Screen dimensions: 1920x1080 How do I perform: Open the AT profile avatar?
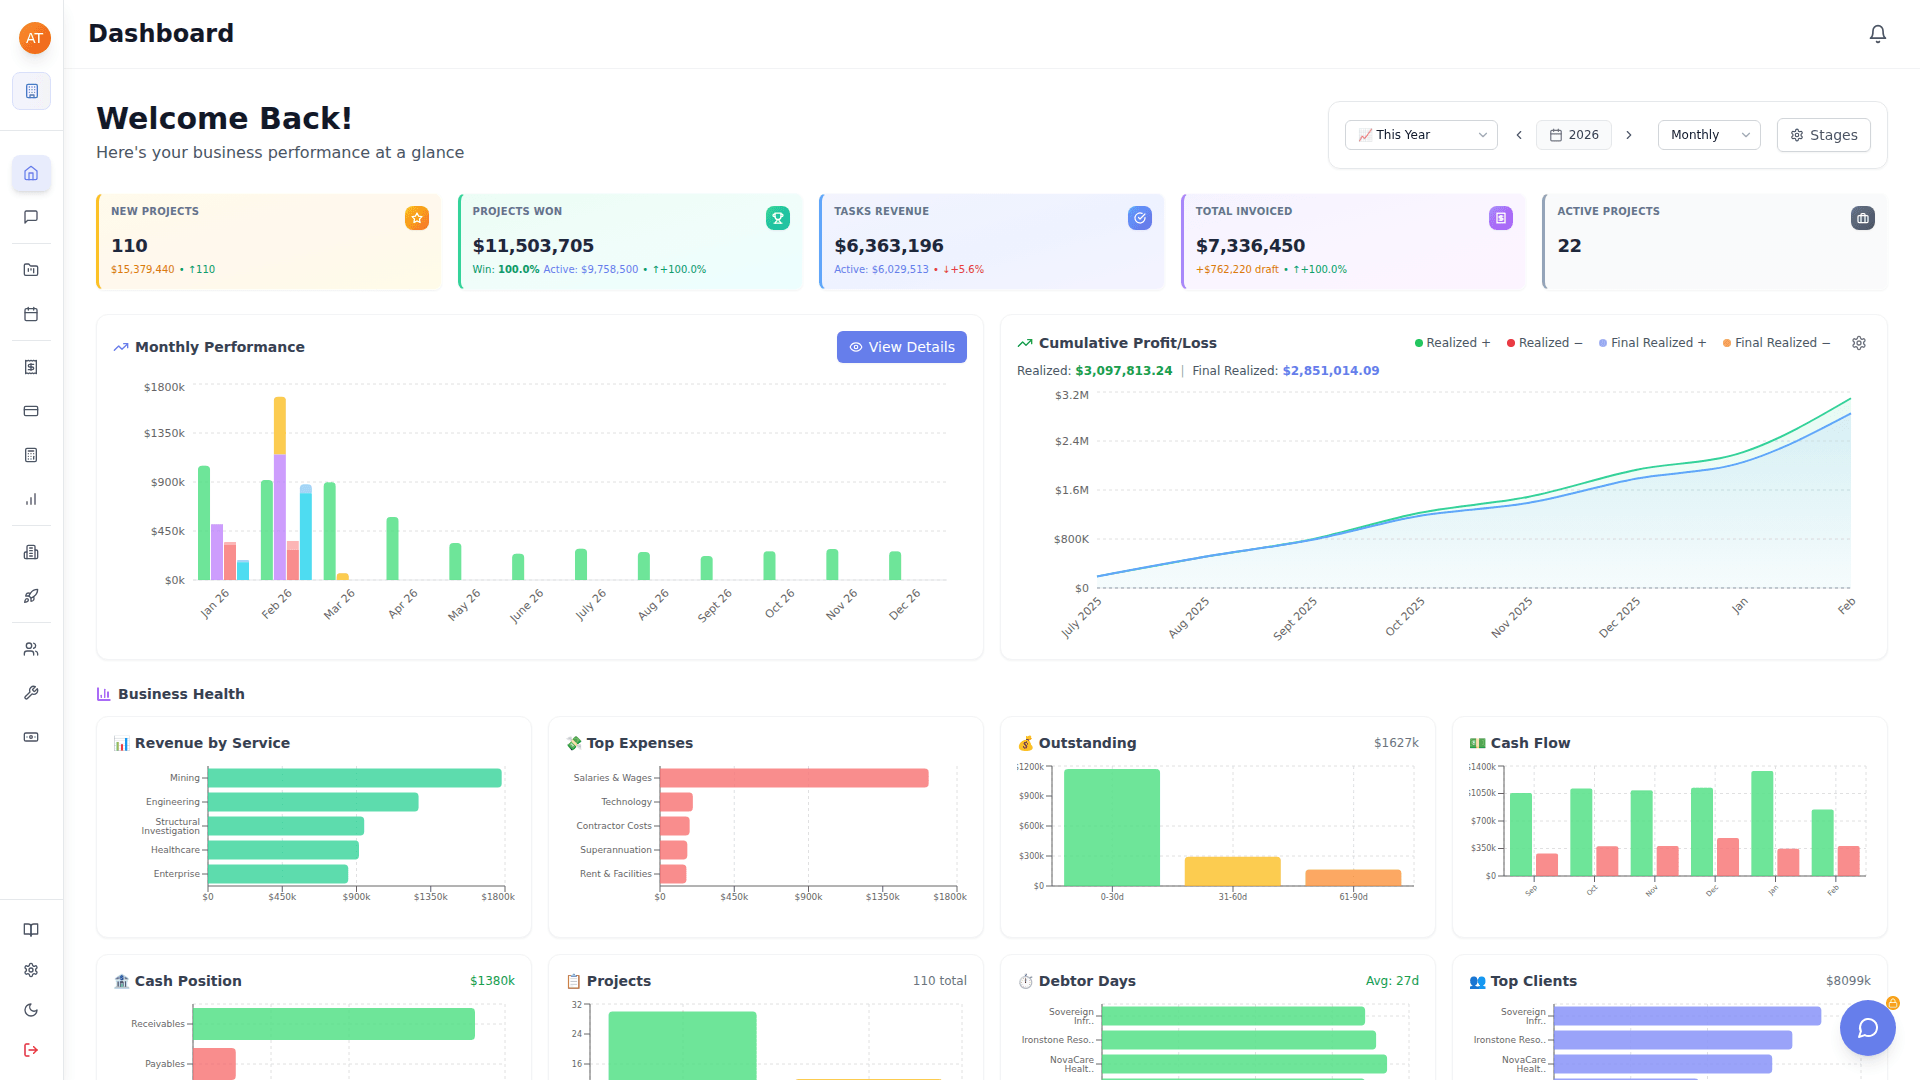(x=34, y=38)
